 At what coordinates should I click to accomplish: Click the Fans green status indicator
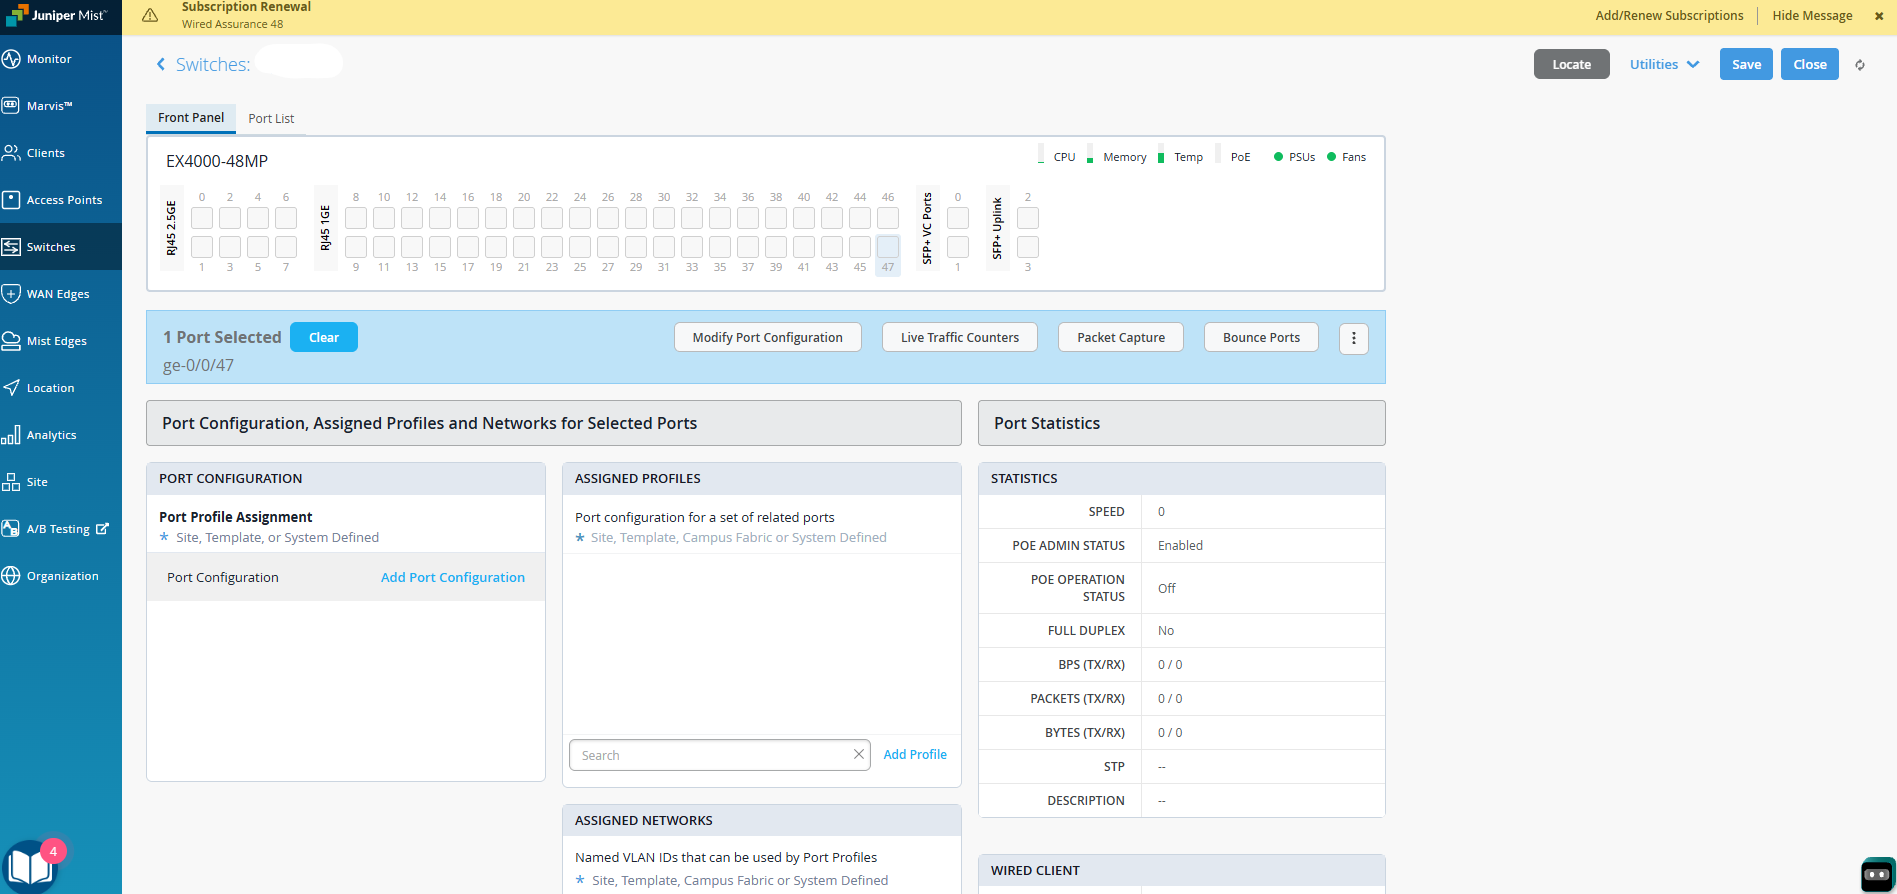tap(1331, 157)
